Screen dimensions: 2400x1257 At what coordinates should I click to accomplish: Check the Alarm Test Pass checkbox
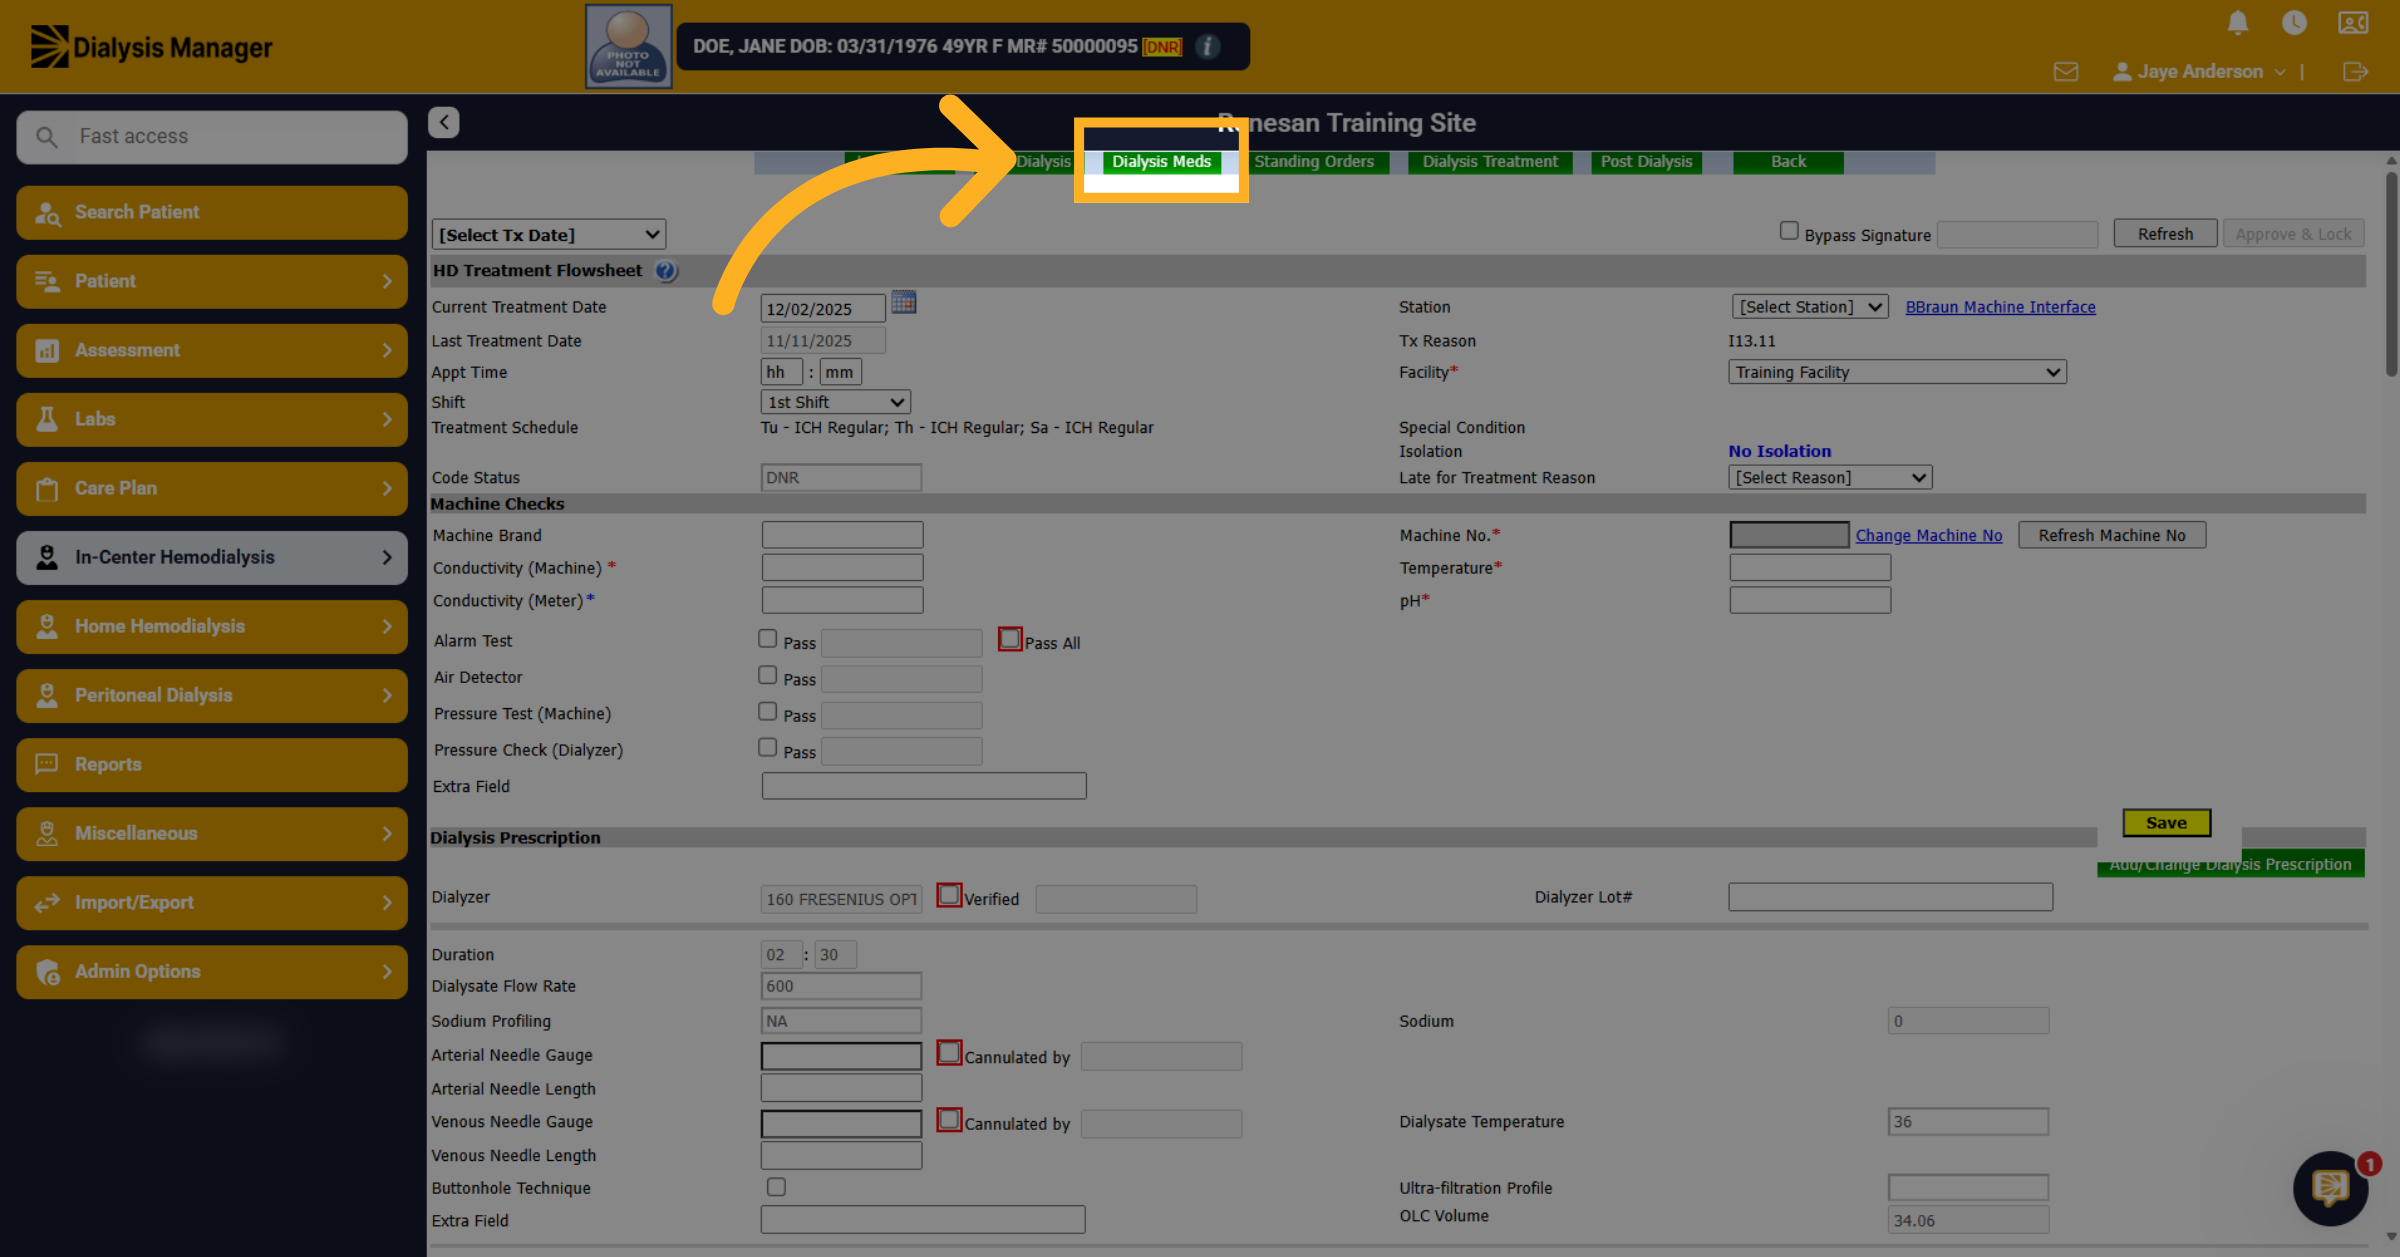point(768,638)
